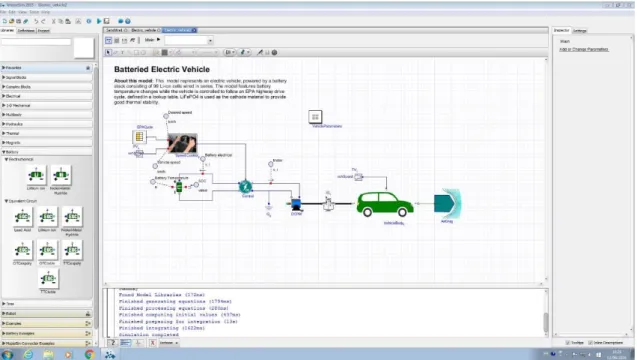Open Chrome from the taskbar
Image resolution: width=637 pixels, height=360 pixels.
tap(89, 354)
